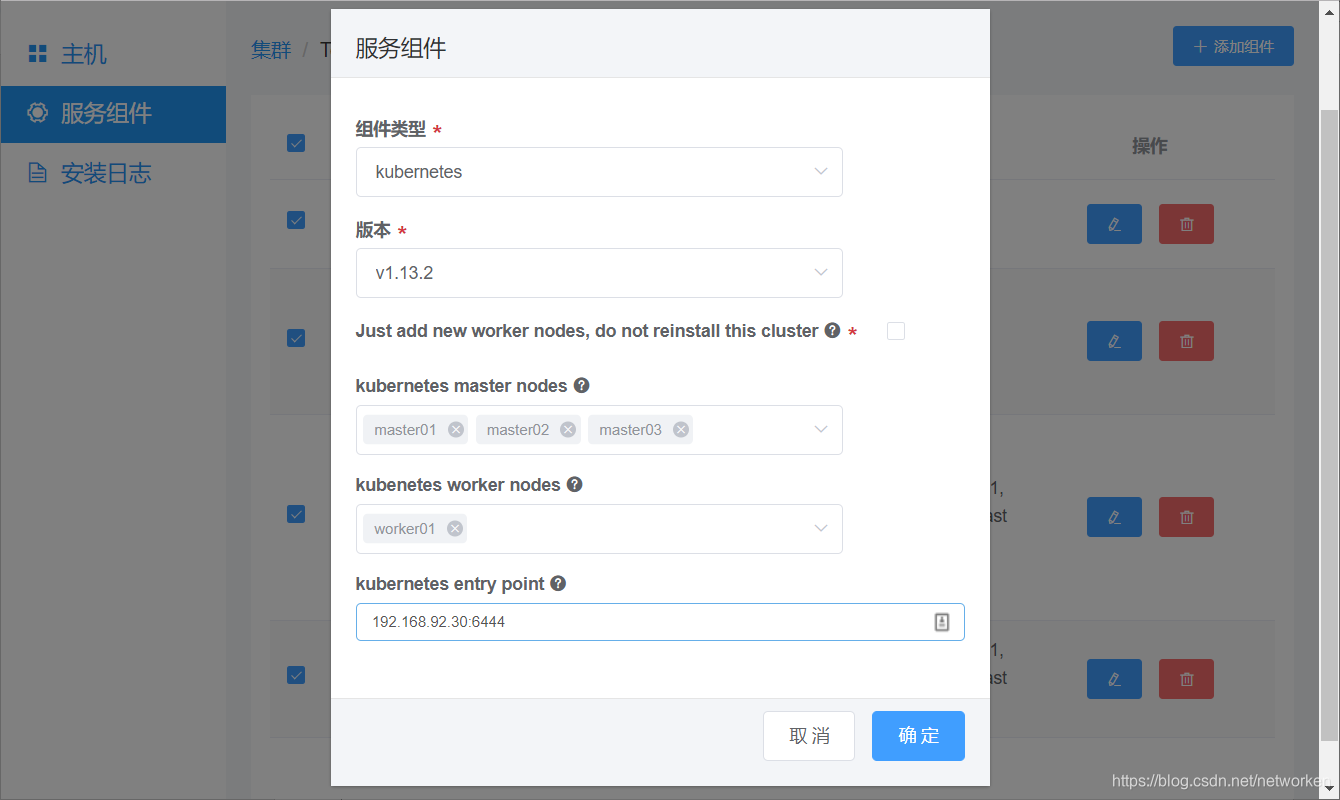Image resolution: width=1340 pixels, height=800 pixels.
Task: Toggle the first data row checkbox
Action: pos(296,220)
